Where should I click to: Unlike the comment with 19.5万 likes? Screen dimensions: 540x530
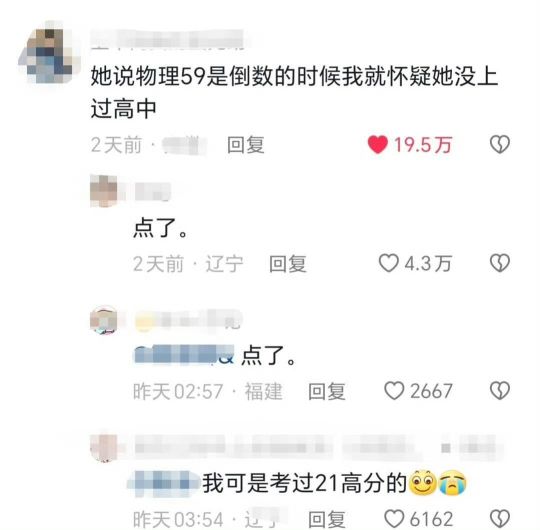pyautogui.click(x=378, y=144)
